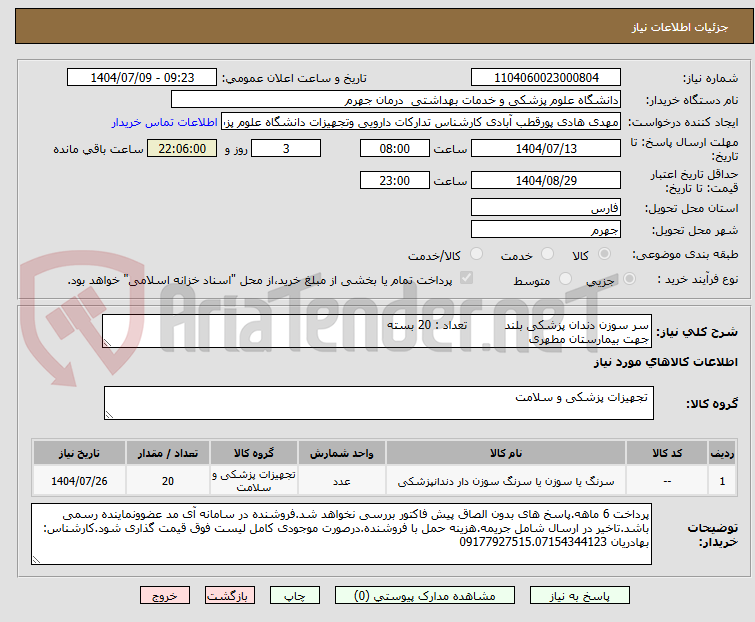Click the خروج exit button

tap(165, 596)
